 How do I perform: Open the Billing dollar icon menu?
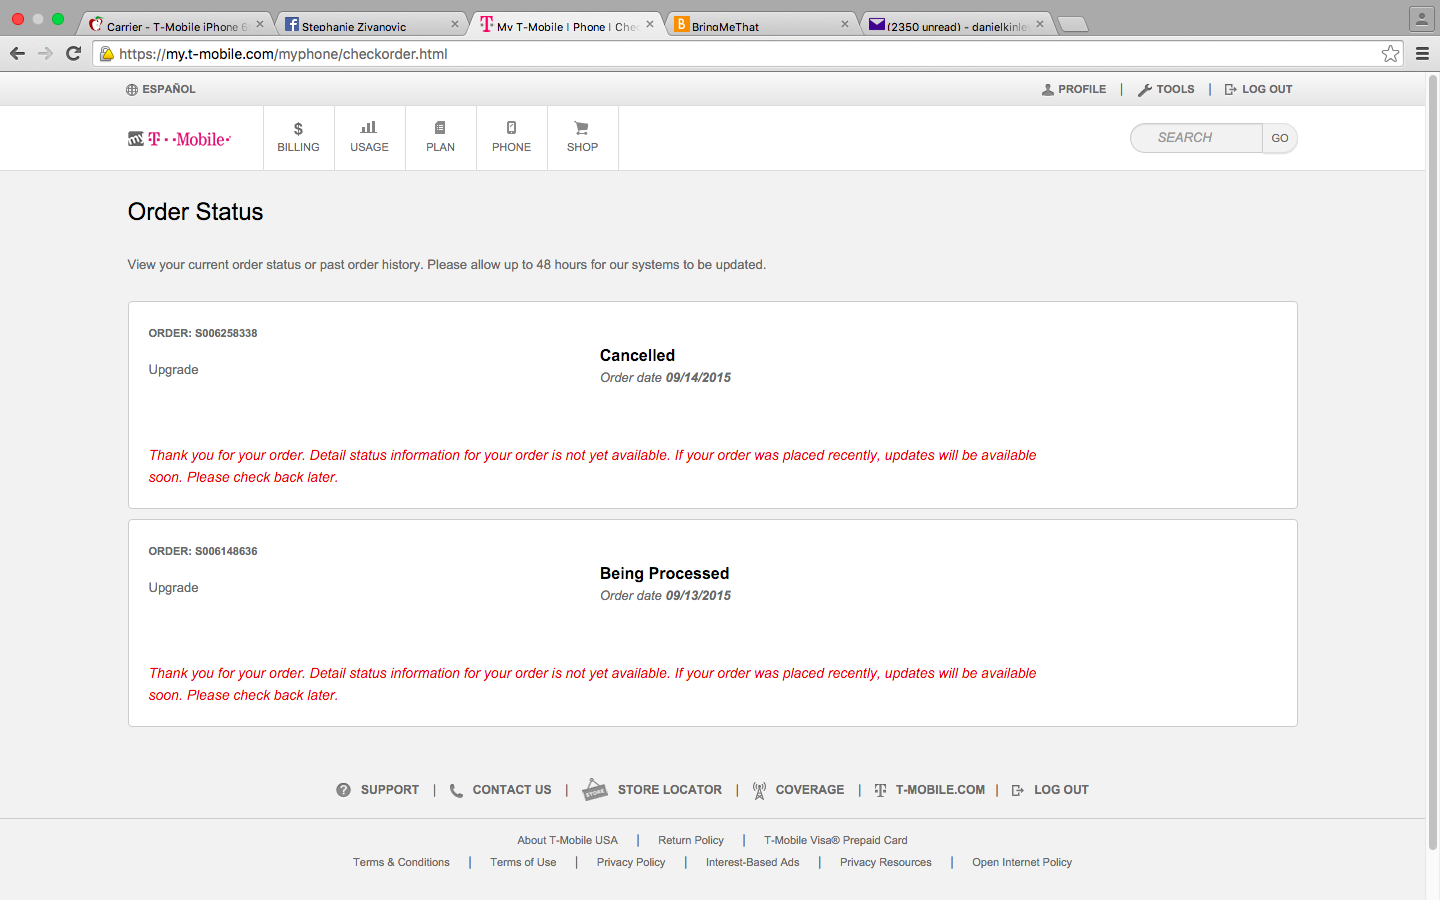[x=298, y=138]
